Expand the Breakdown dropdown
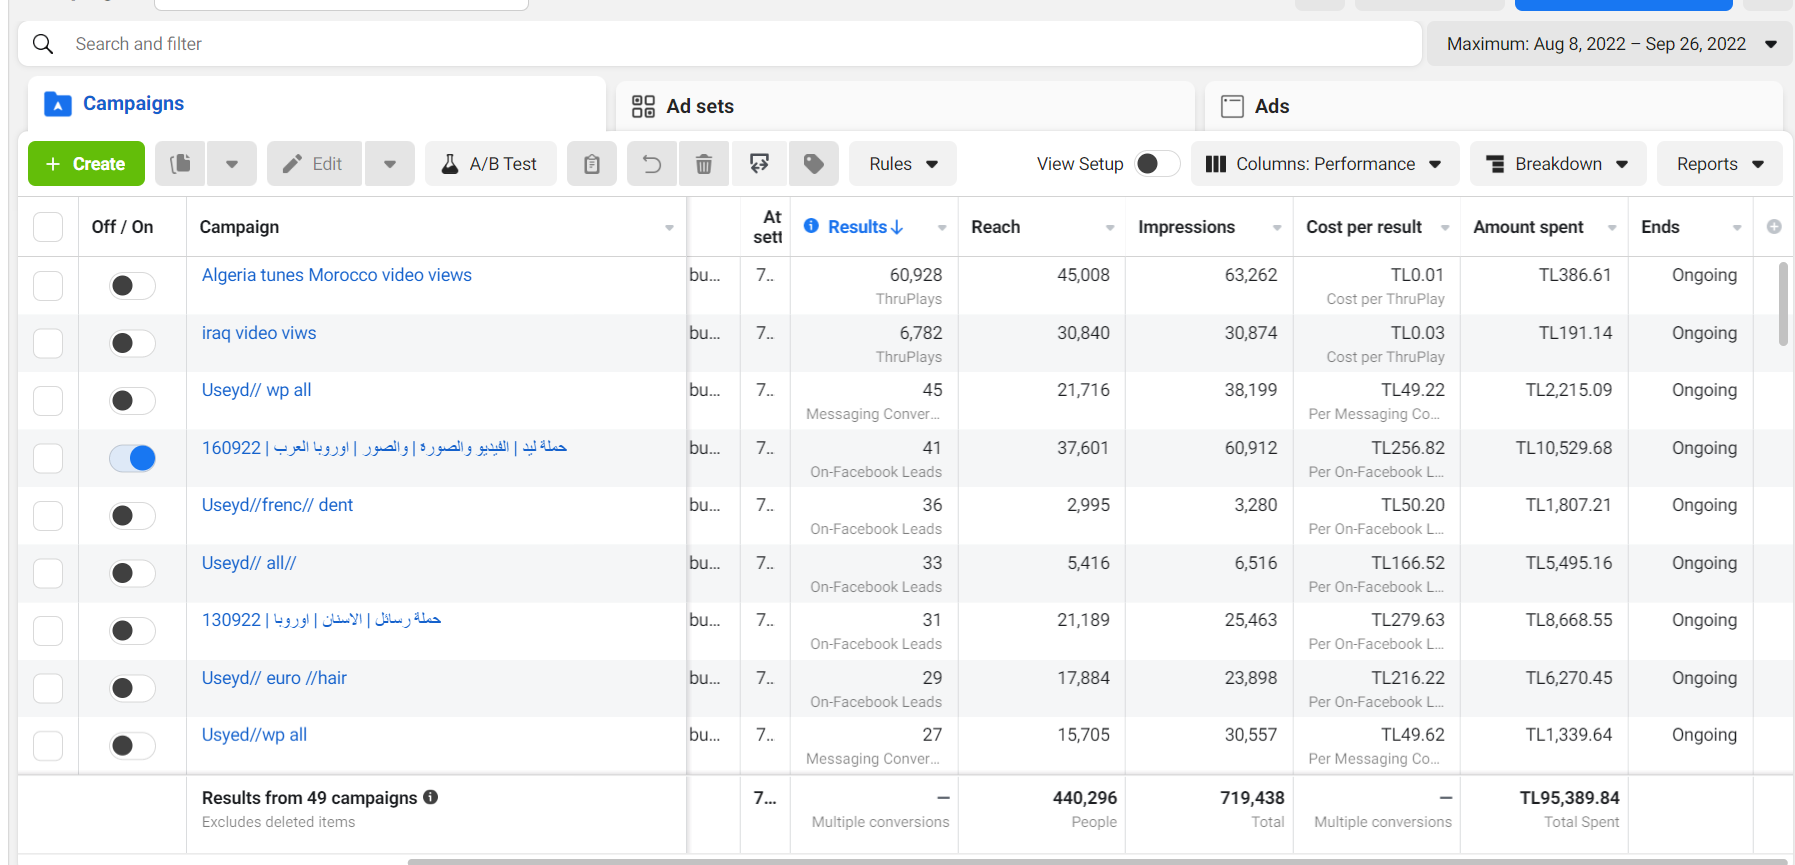The image size is (1795, 865). (x=1557, y=164)
